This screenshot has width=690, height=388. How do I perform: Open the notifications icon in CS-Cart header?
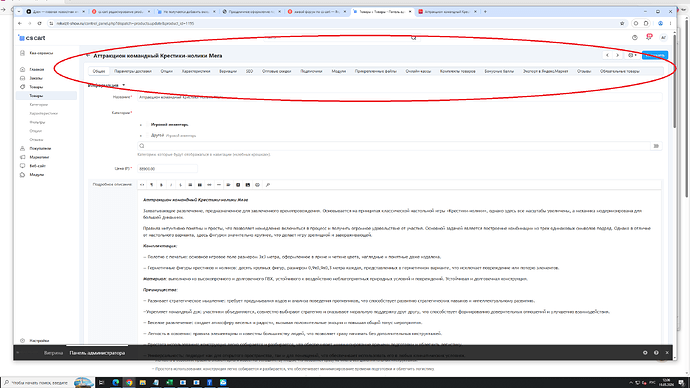(x=649, y=37)
